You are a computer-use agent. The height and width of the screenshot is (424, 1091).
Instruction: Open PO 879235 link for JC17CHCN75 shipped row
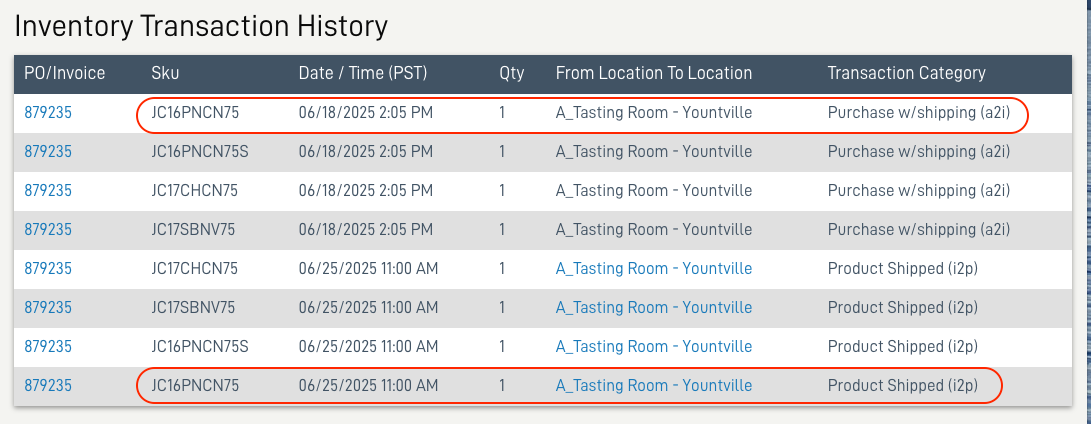(48, 269)
